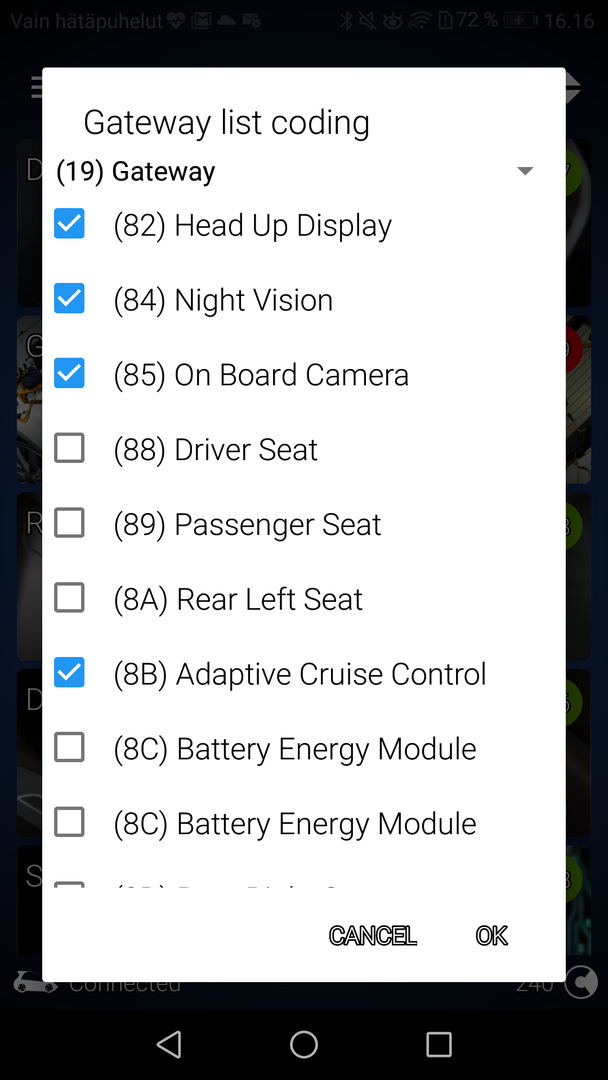The image size is (608, 1080).
Task: Tap the car connection status icon
Action: (x=34, y=983)
